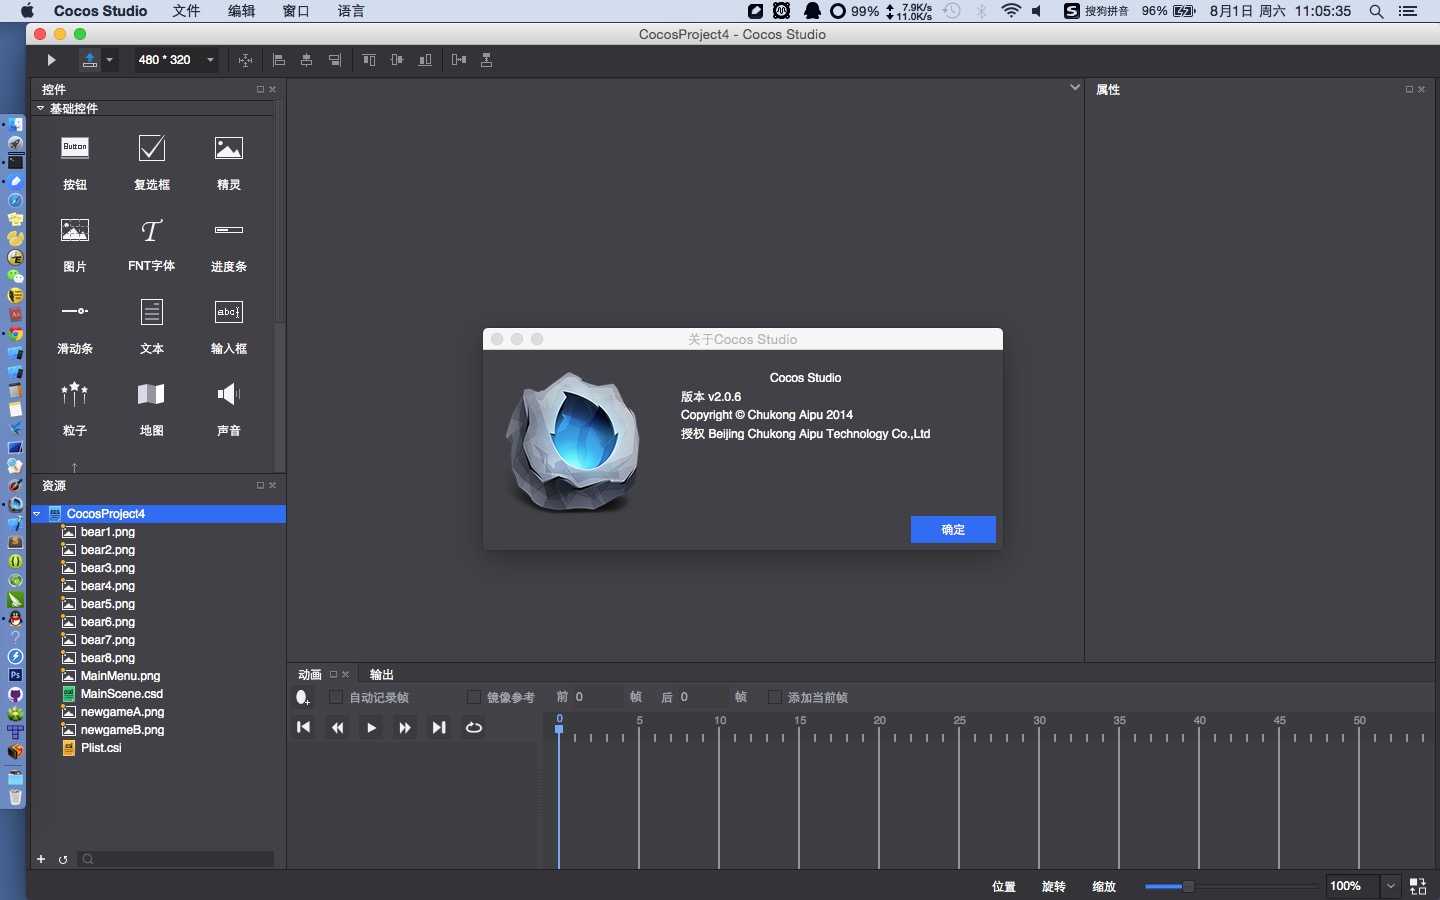Collapse the 基础控件 section
The image size is (1440, 900).
click(41, 108)
